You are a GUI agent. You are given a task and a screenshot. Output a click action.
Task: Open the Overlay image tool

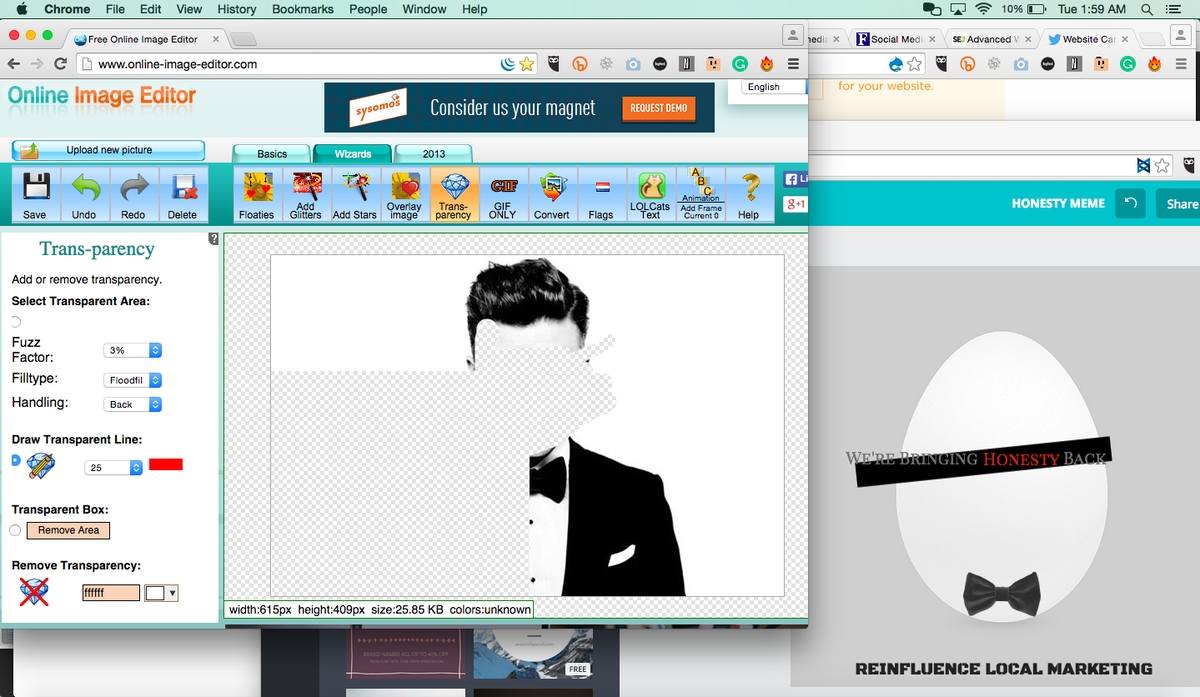tap(404, 193)
